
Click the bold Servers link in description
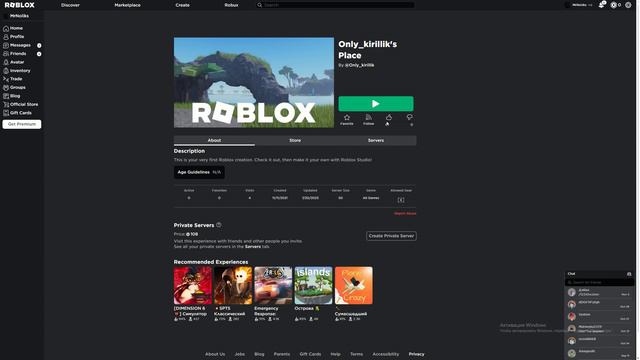point(253,247)
